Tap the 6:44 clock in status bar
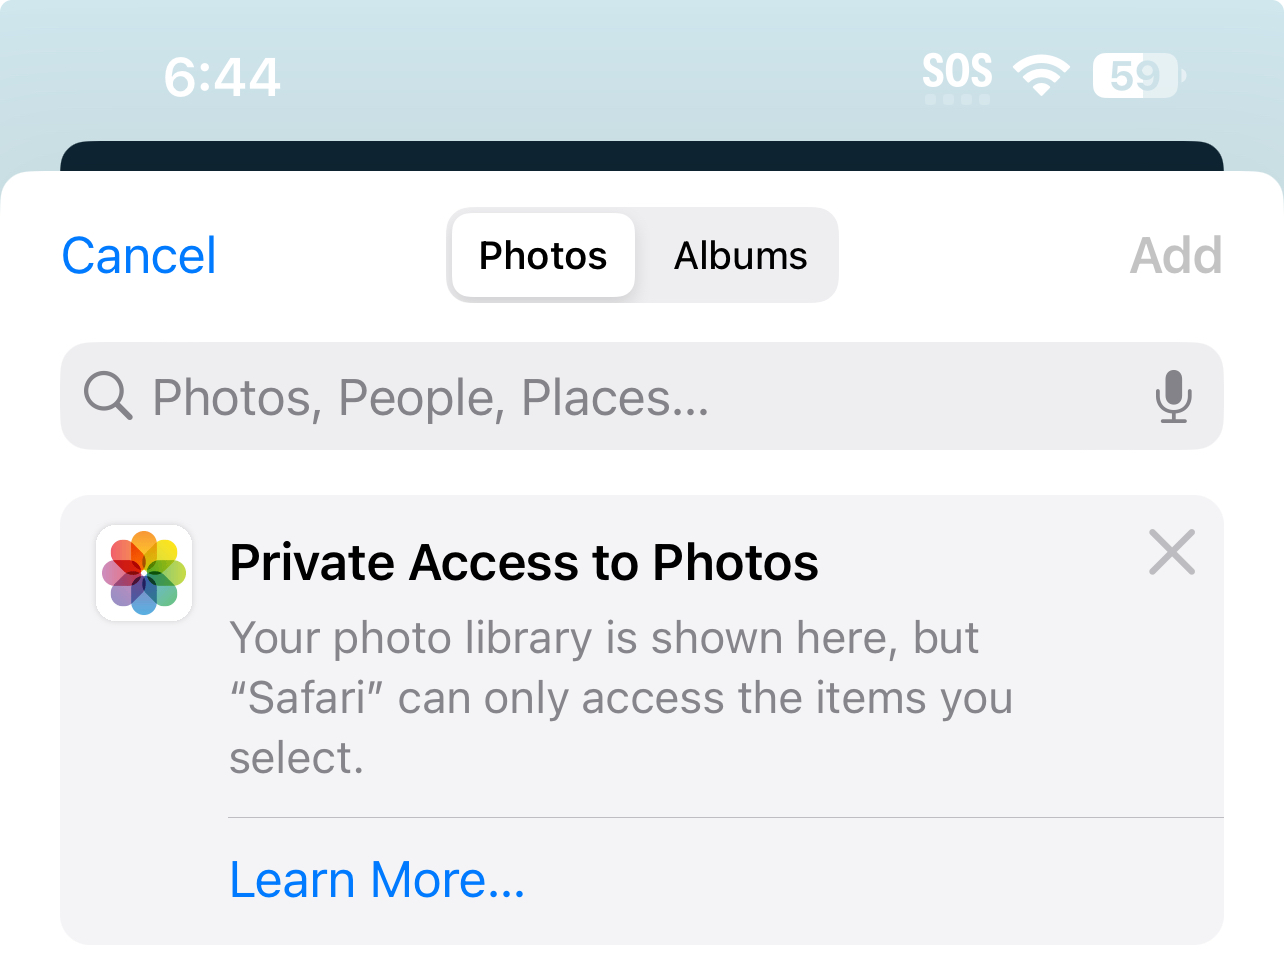The height and width of the screenshot is (953, 1284). pyautogui.click(x=222, y=77)
